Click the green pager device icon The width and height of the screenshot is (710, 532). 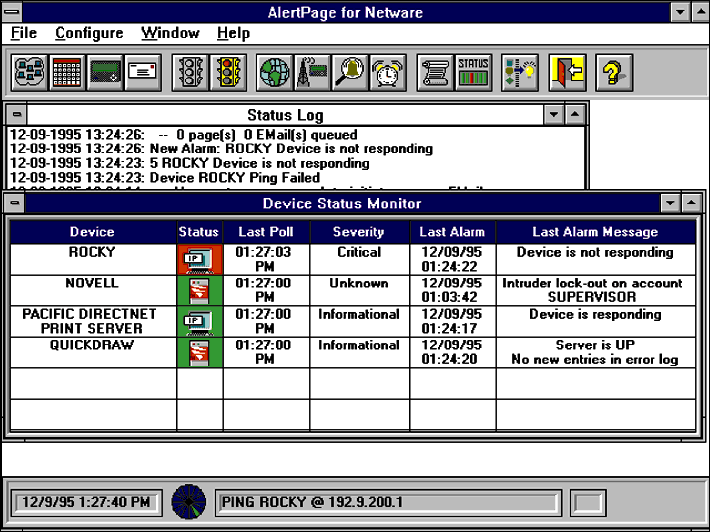click(105, 72)
